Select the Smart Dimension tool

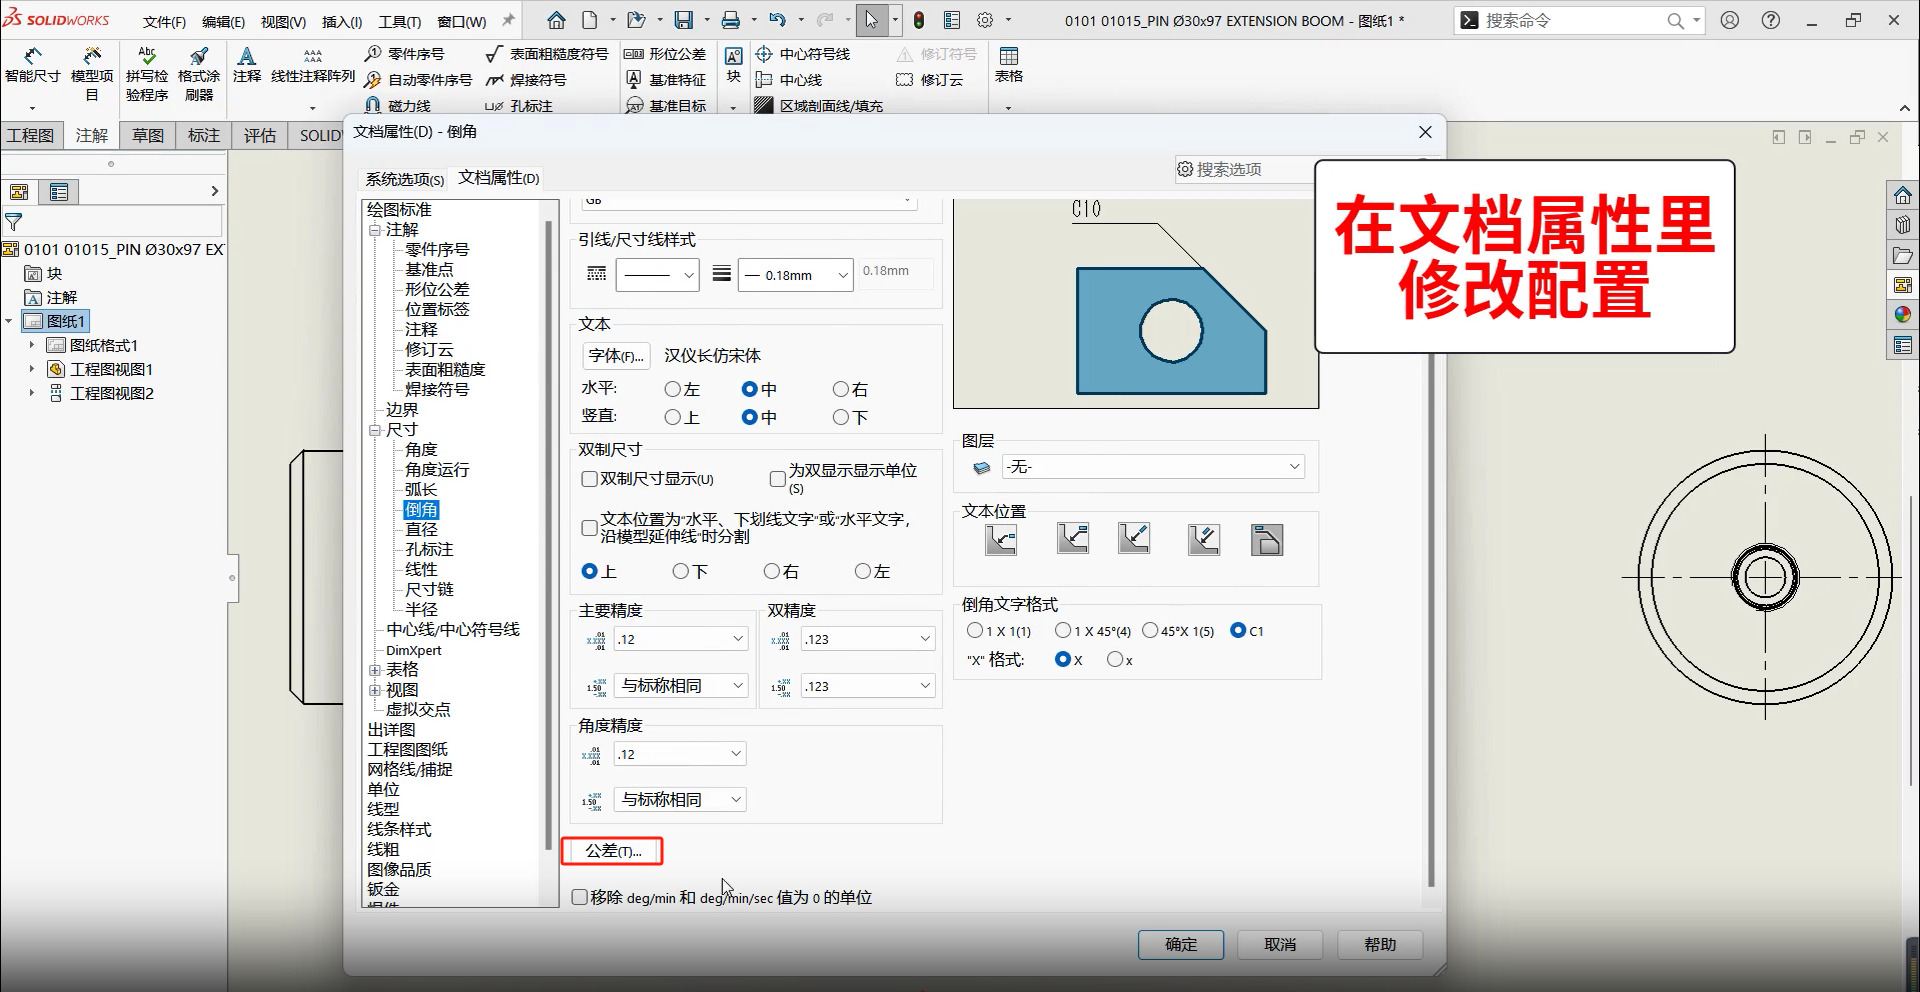point(32,66)
